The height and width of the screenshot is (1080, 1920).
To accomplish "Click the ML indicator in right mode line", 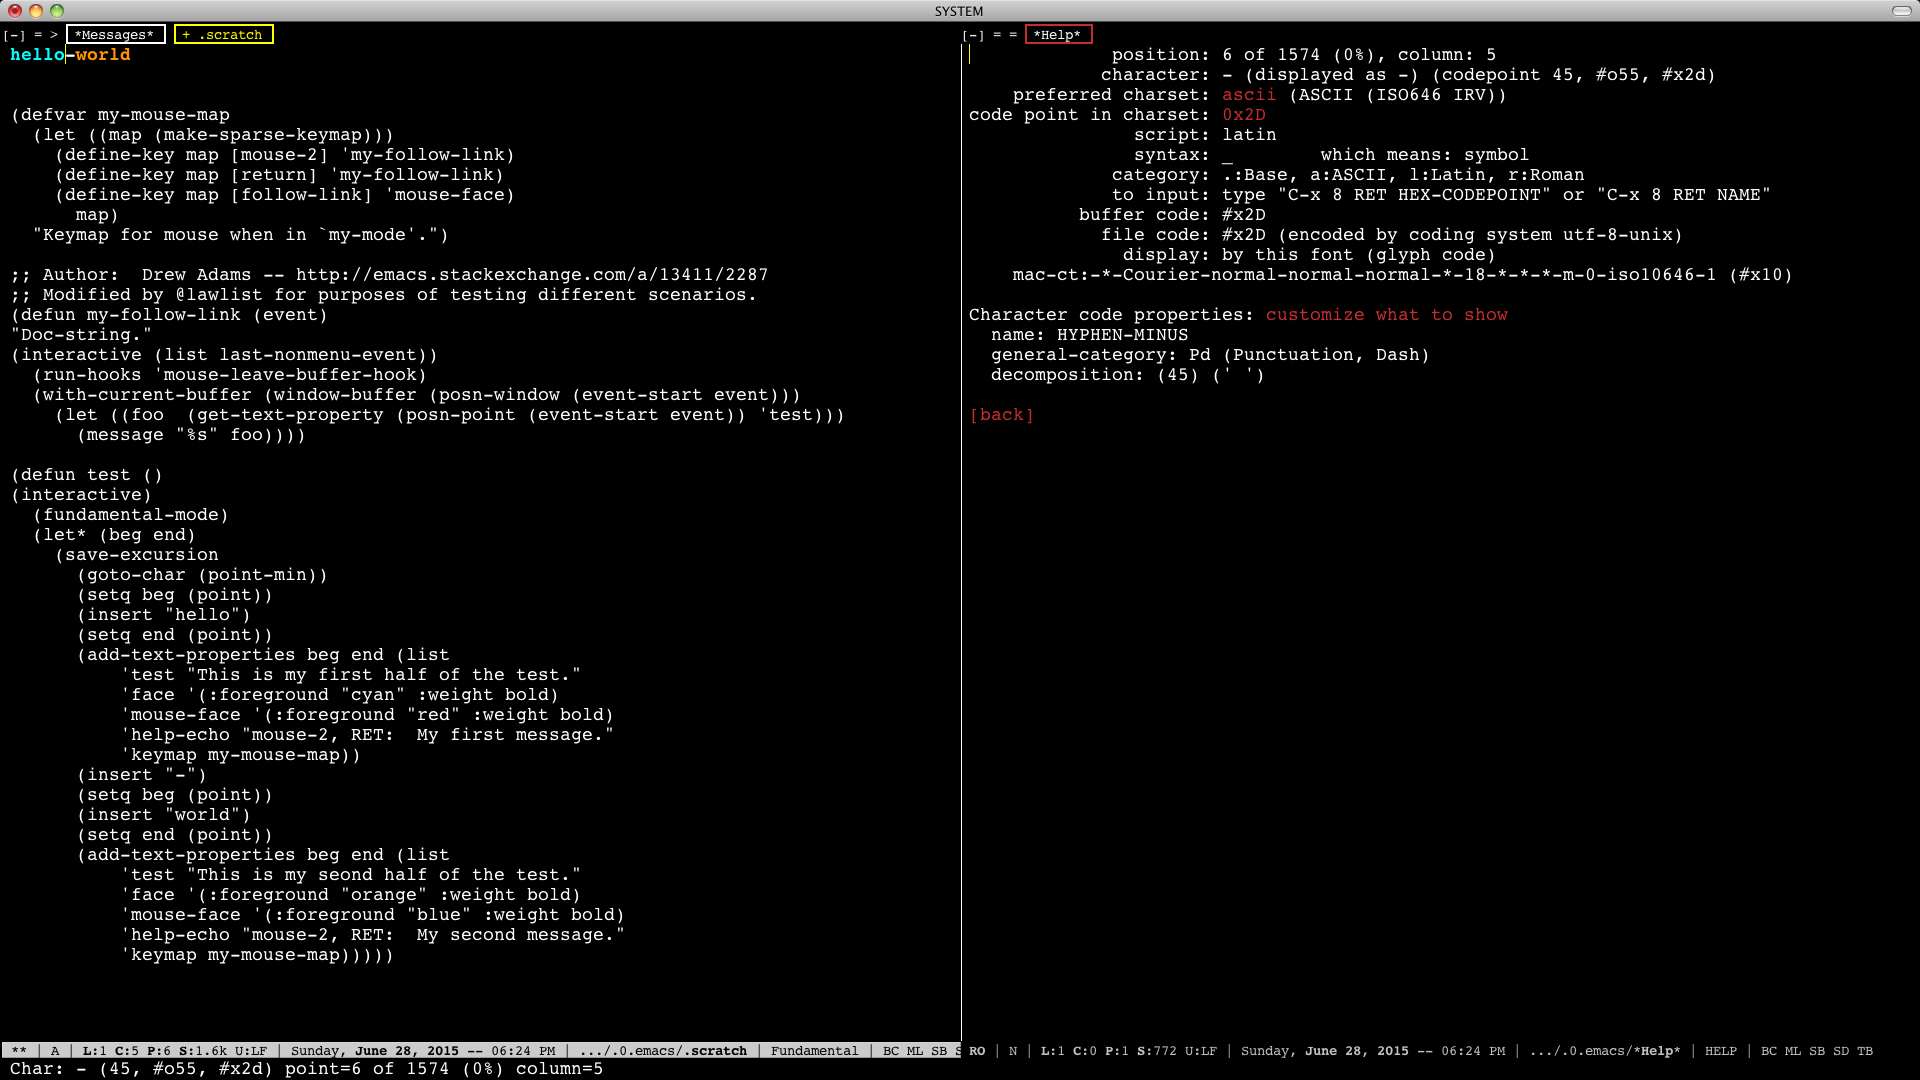I will 1793,1051.
